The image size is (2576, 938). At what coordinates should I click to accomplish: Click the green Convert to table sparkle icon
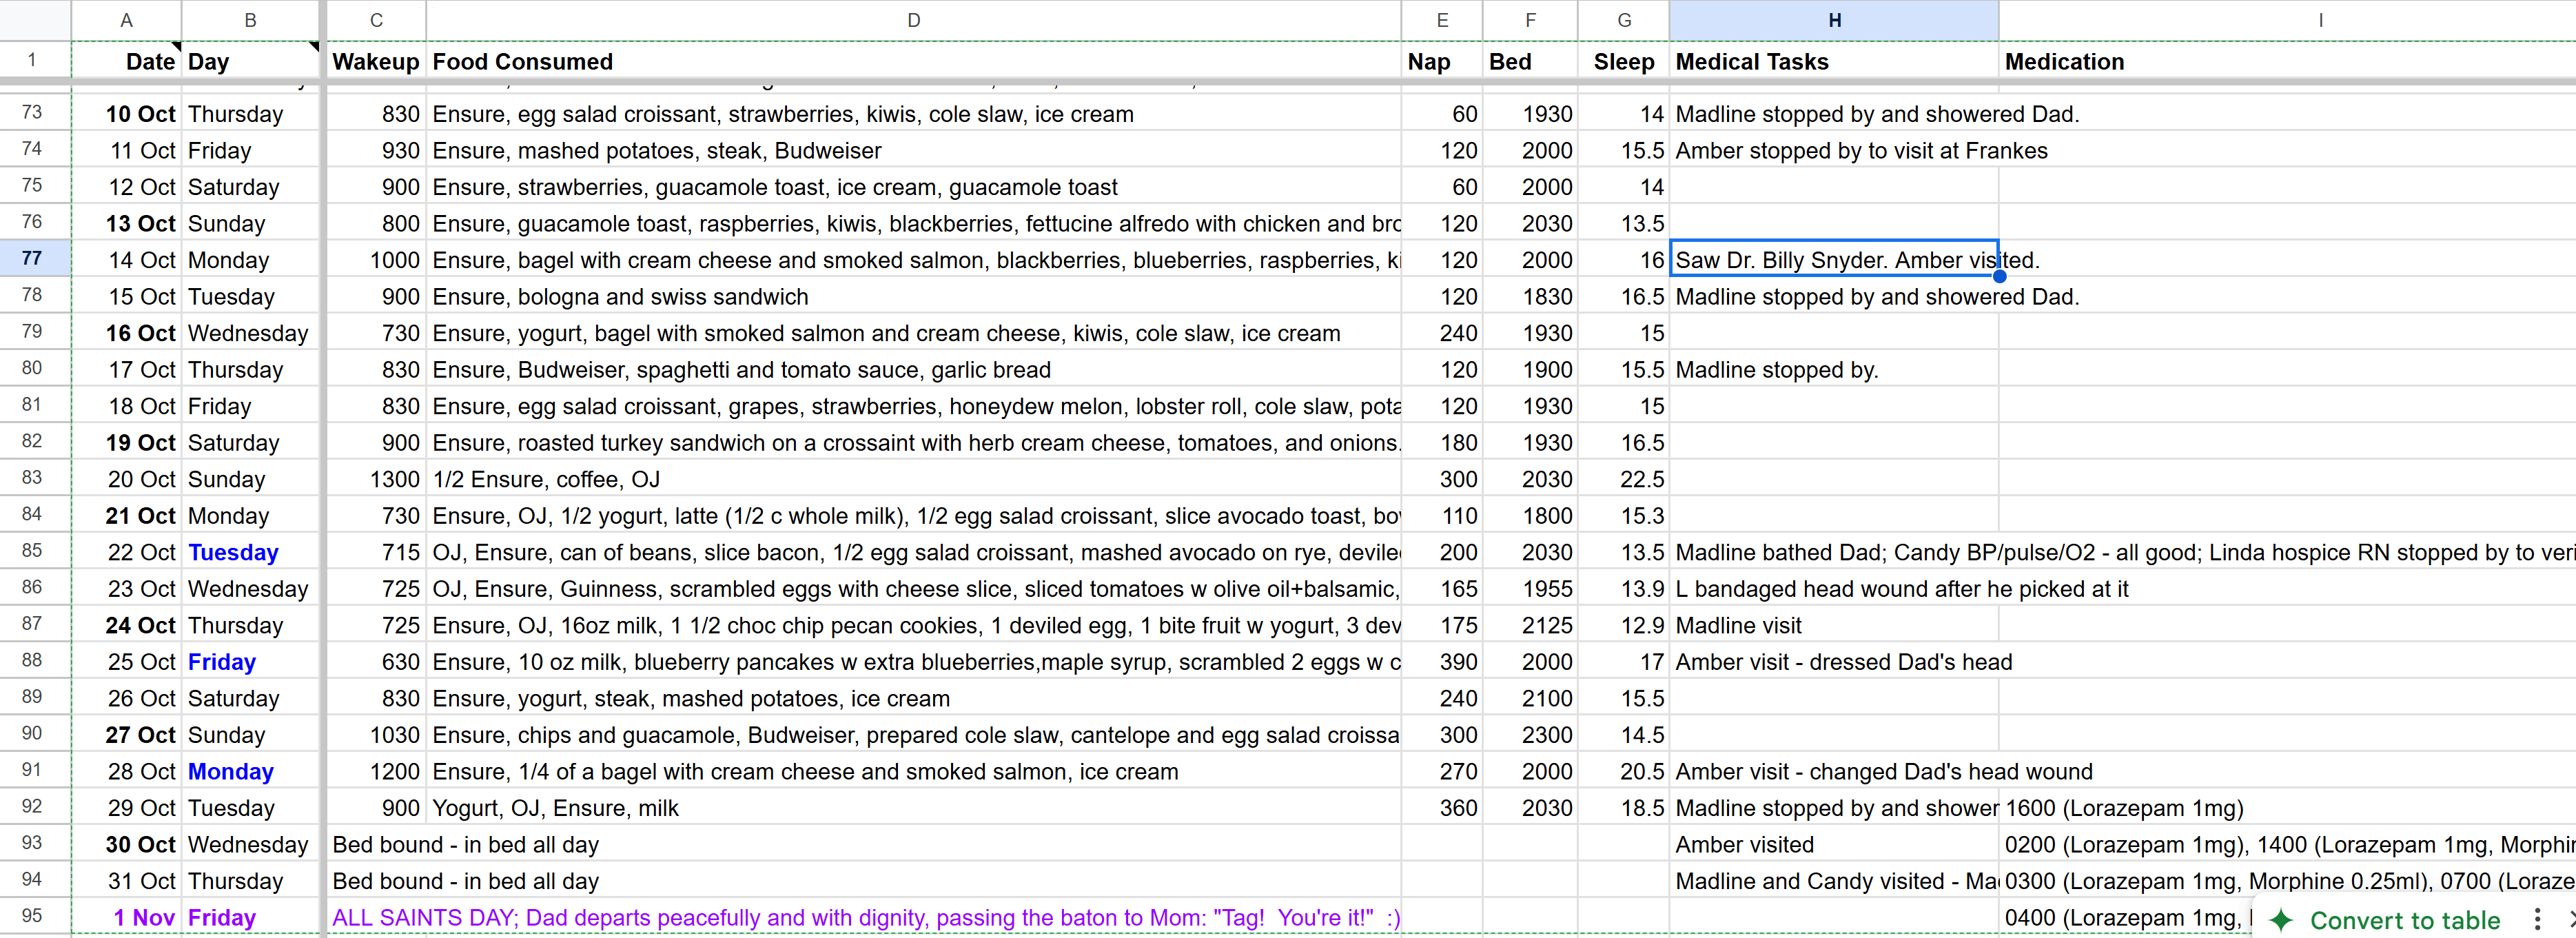pos(2281,919)
